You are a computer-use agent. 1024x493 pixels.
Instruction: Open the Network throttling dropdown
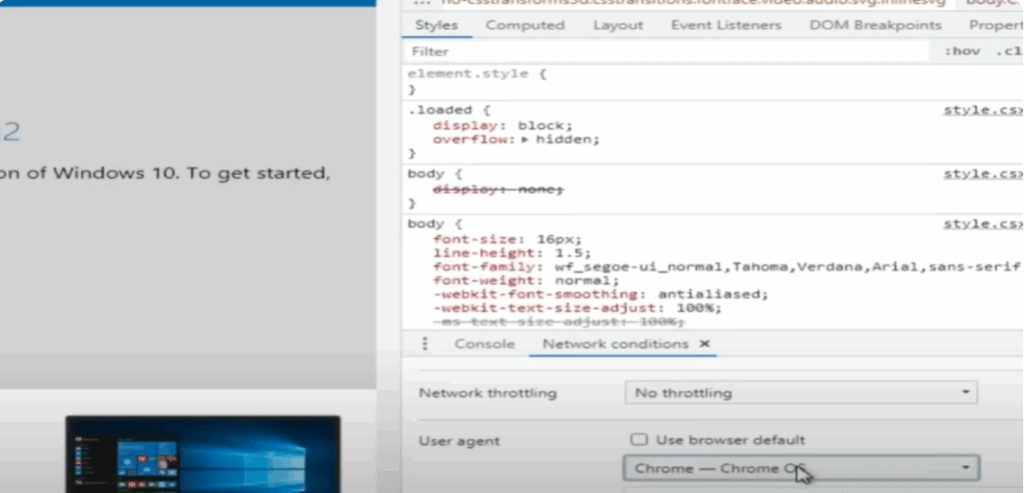[x=801, y=393]
